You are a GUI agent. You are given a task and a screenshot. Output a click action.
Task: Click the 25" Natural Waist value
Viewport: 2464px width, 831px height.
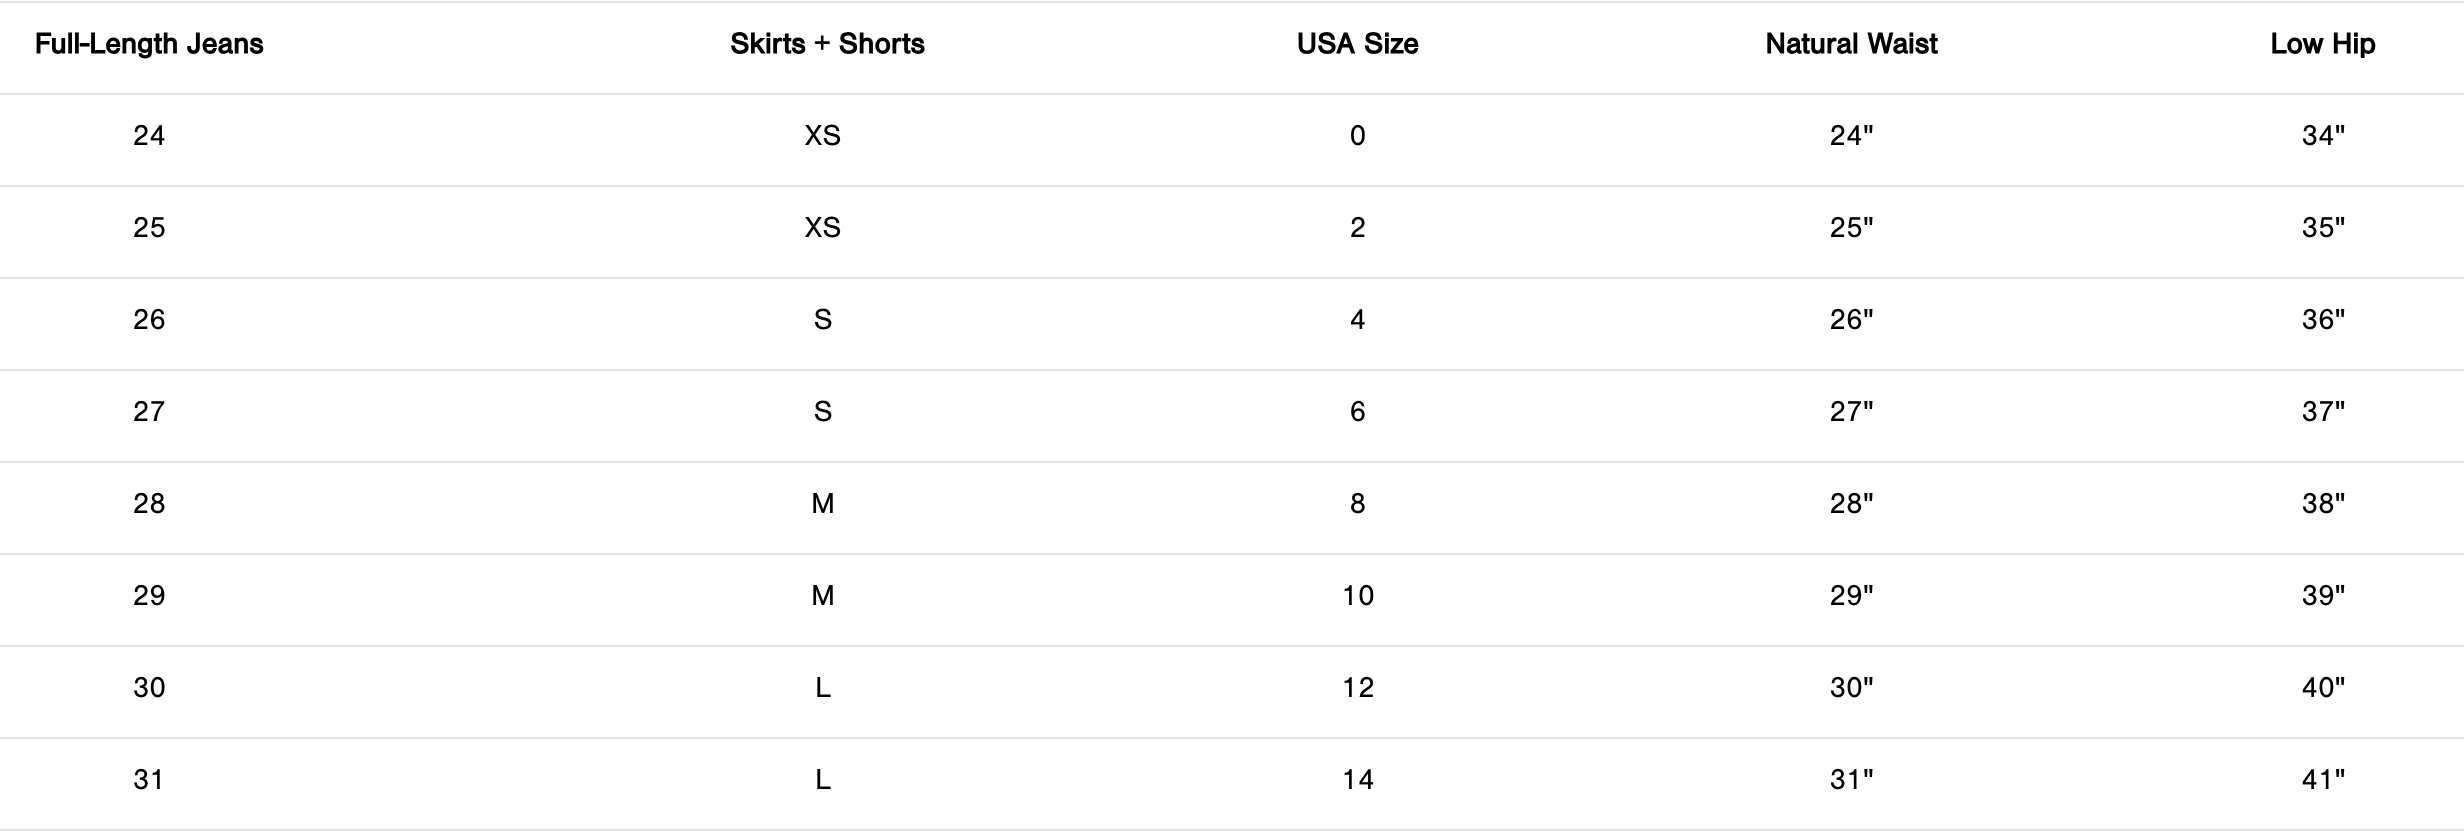tap(1851, 228)
